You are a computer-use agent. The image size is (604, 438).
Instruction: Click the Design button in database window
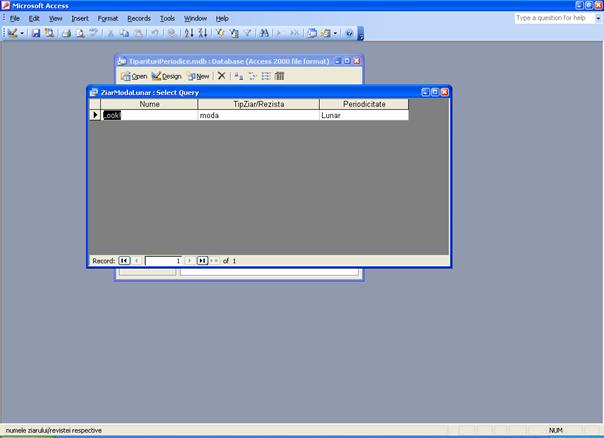(167, 76)
